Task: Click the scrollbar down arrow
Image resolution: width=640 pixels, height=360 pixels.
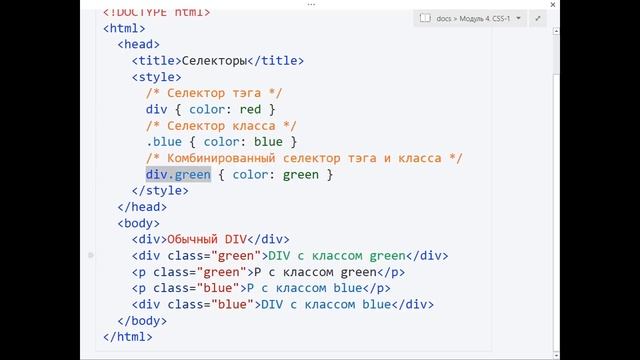Action: [x=556, y=356]
